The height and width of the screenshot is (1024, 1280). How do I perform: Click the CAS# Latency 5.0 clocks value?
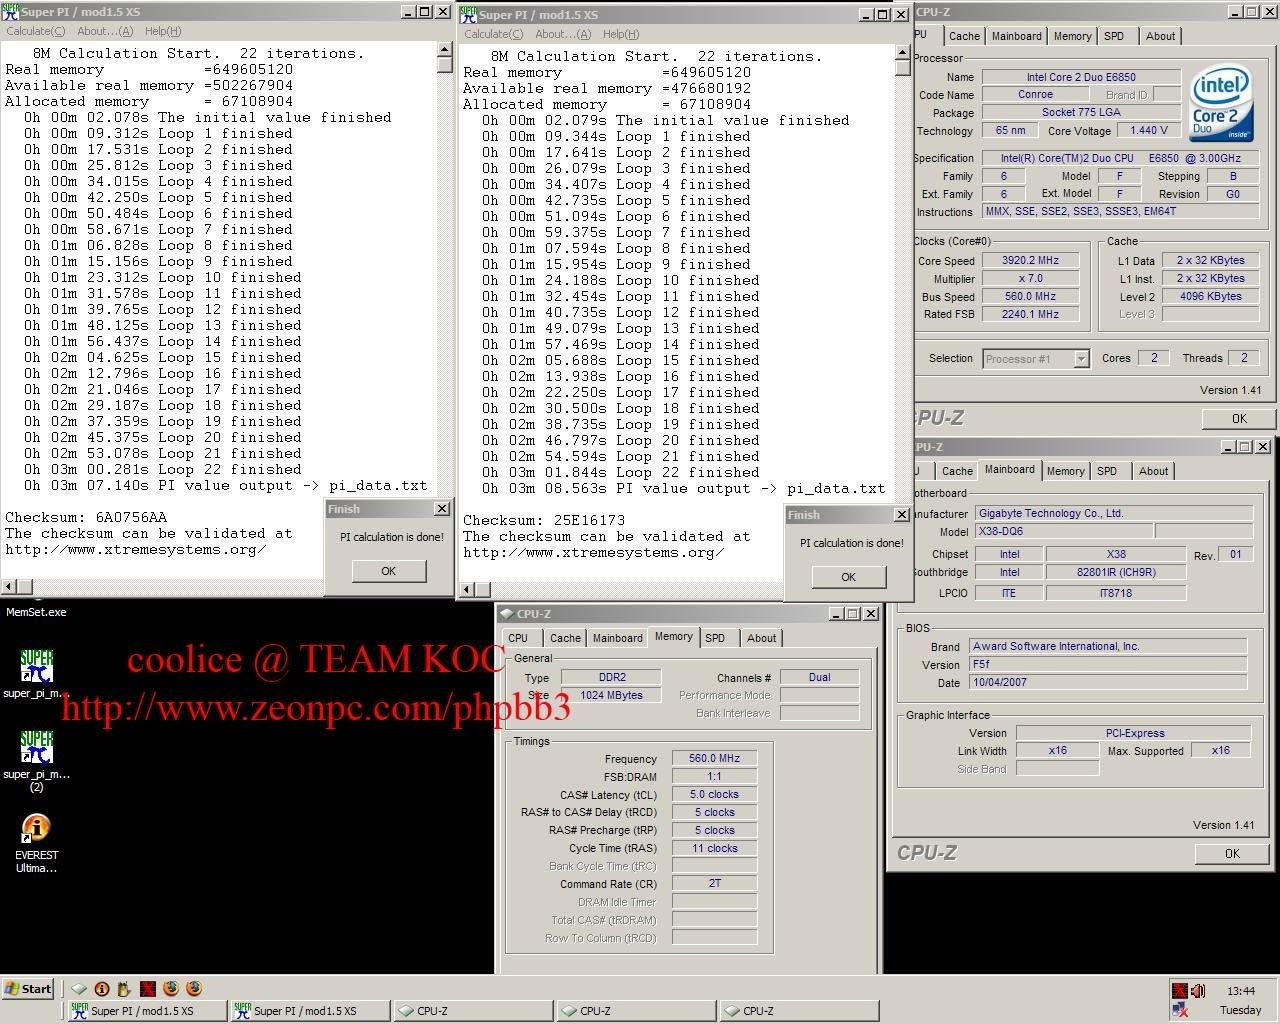click(x=714, y=794)
